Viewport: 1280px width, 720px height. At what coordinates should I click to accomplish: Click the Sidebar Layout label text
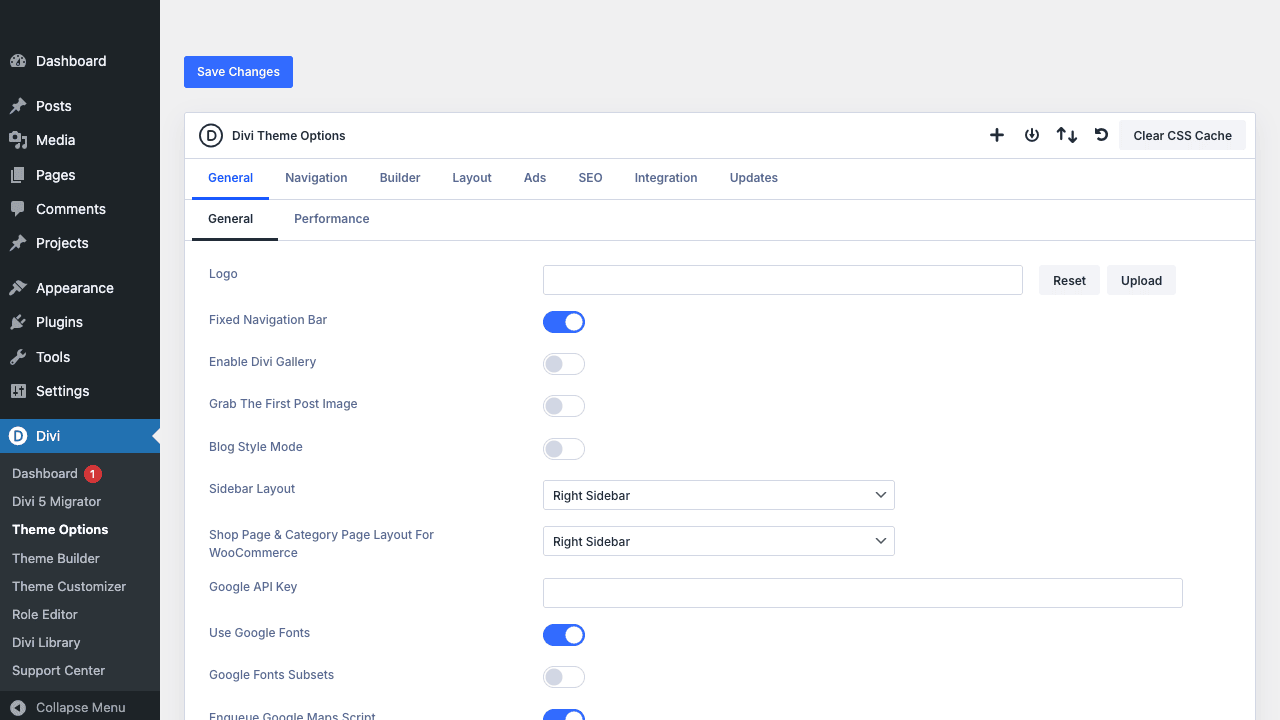click(x=252, y=489)
